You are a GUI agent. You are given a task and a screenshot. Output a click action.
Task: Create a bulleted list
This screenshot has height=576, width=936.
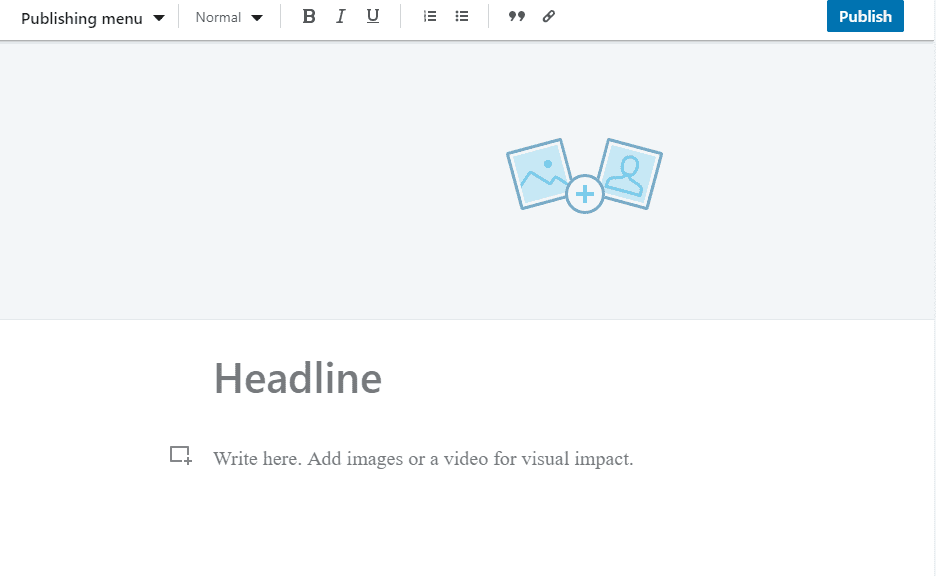461,16
